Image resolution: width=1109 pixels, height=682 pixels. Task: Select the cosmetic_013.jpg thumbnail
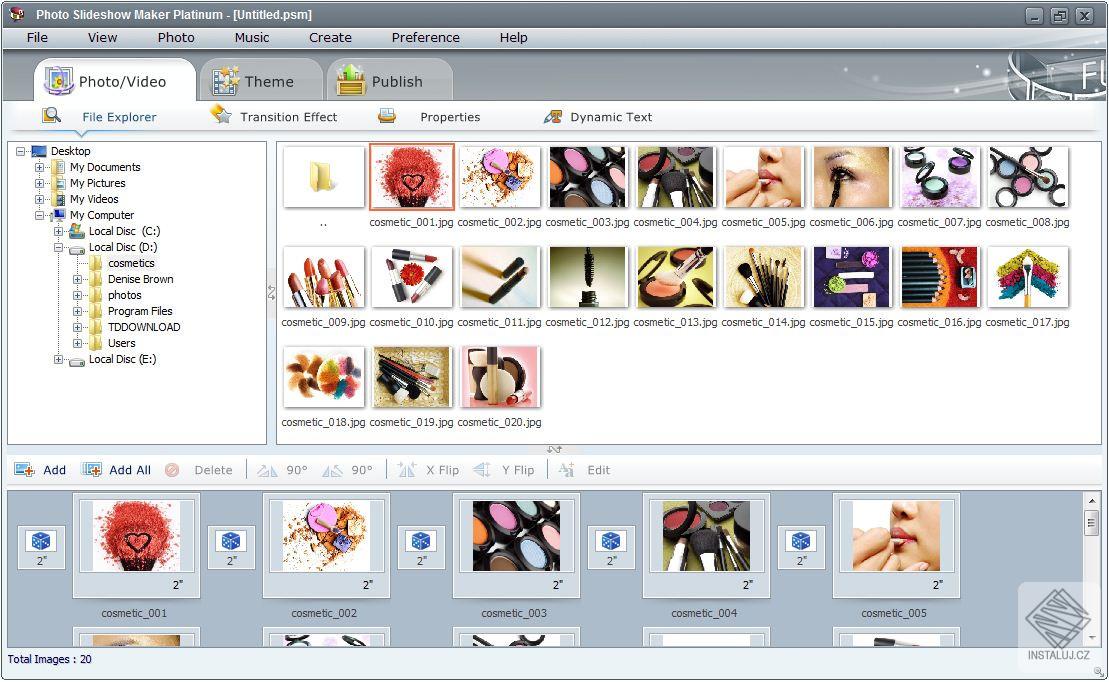[675, 276]
